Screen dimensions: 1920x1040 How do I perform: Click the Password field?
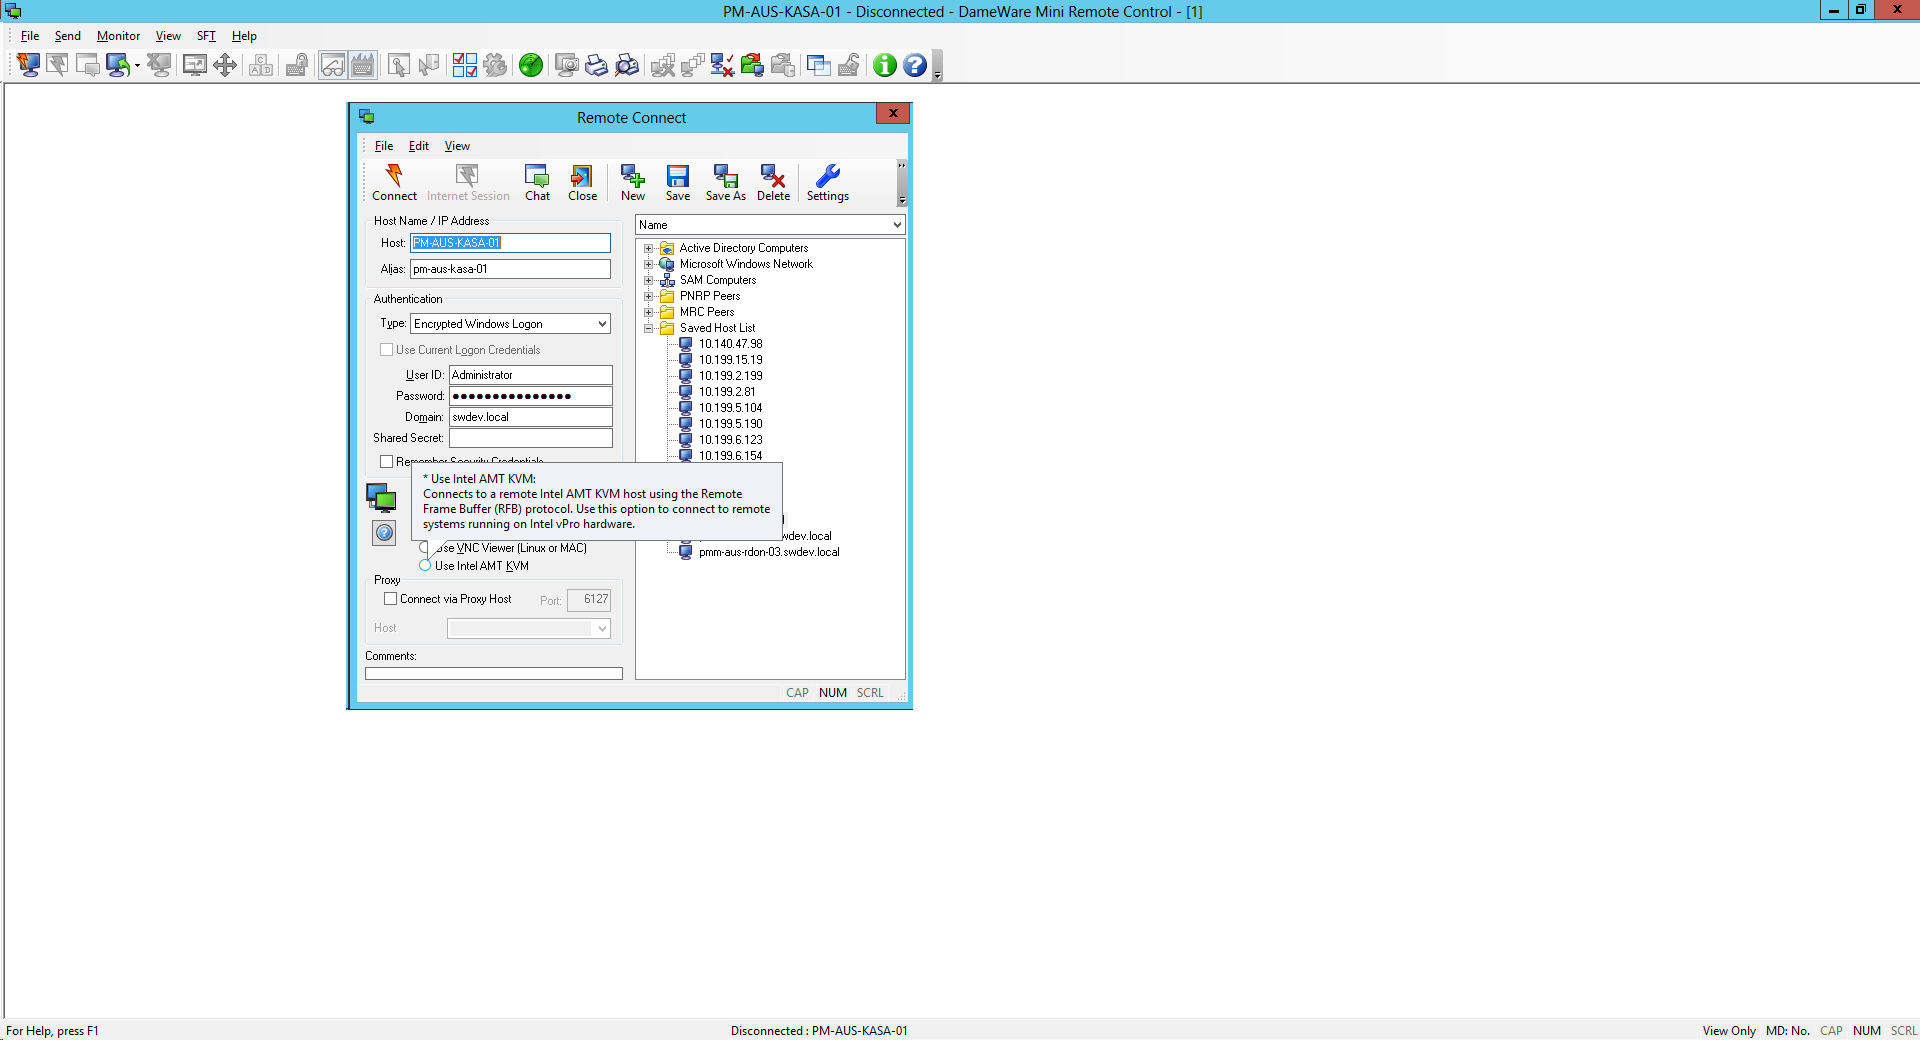tap(530, 396)
